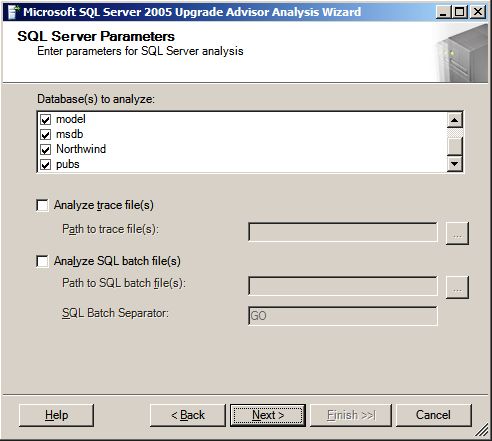Click the SQL Batch Separator field
The height and width of the screenshot is (441, 492).
pos(343,316)
